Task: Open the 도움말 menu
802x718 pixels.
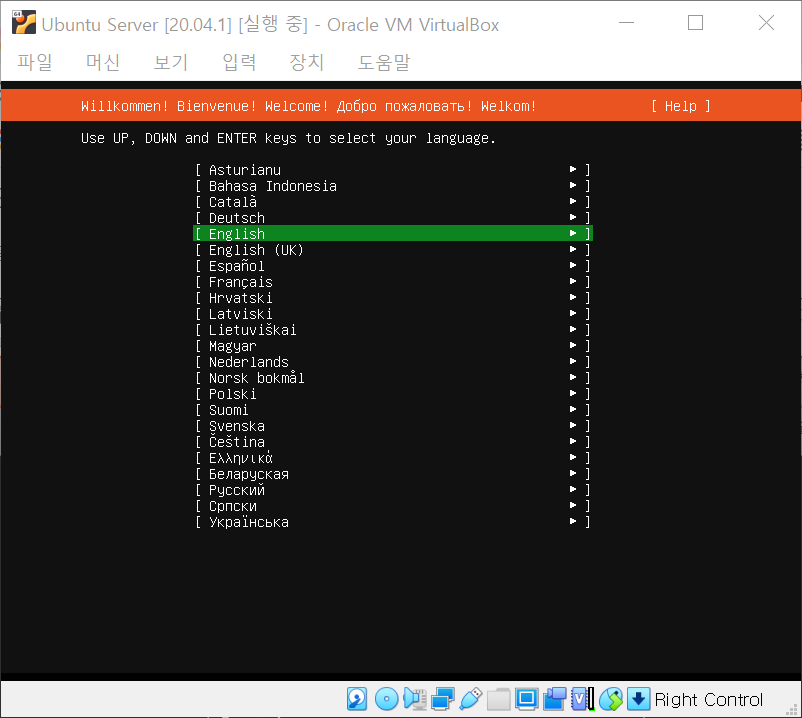Action: tap(384, 62)
